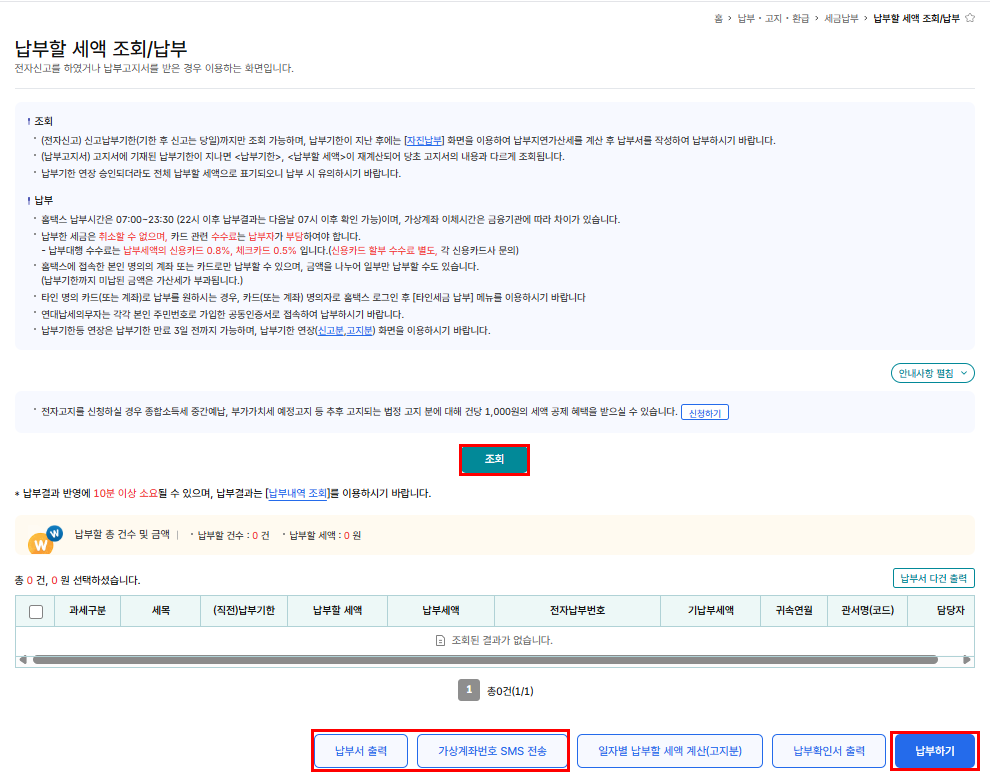Open the 고지분 deadline extension link
The width and height of the screenshot is (990, 776).
(359, 330)
